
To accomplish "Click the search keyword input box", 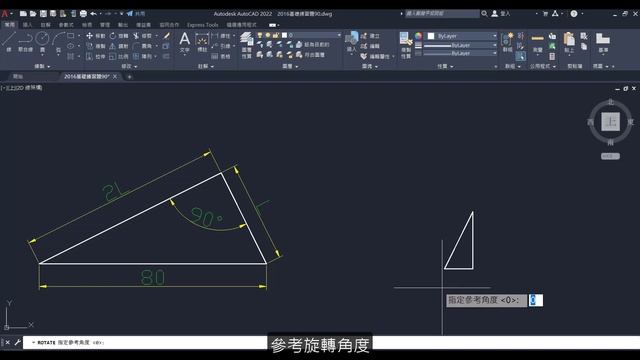I will [x=442, y=13].
